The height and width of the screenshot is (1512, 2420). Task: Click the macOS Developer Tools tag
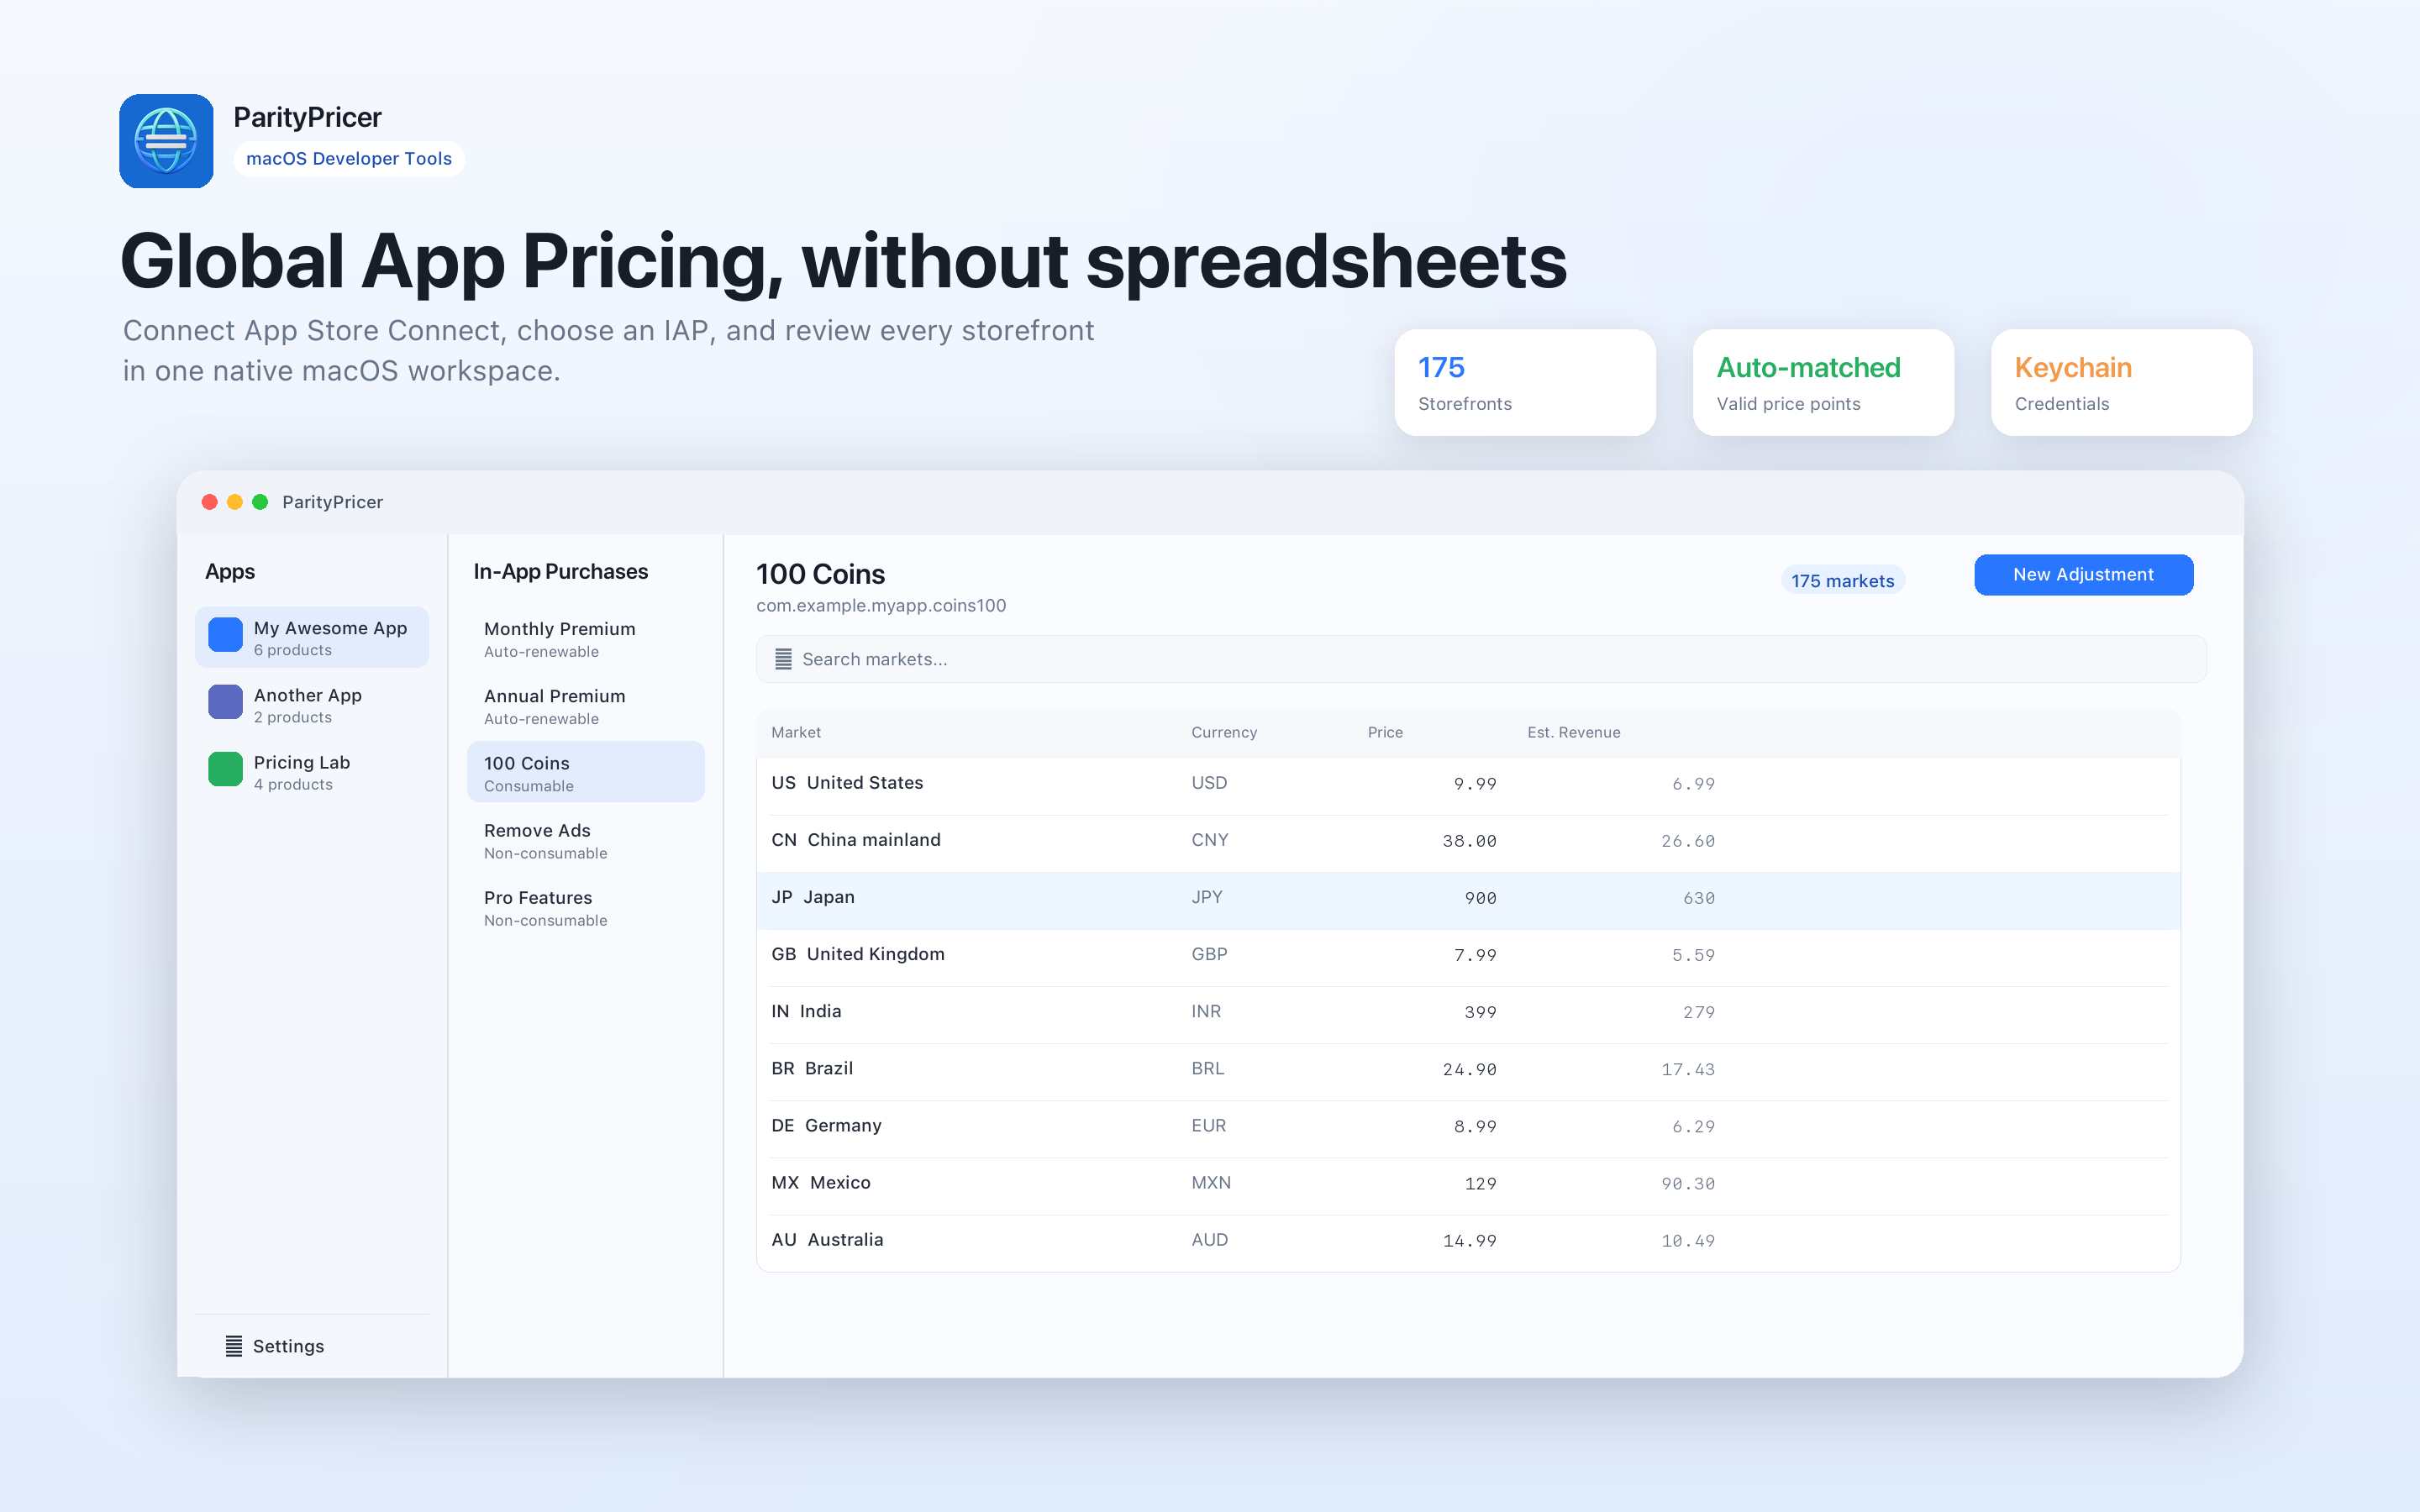point(349,159)
